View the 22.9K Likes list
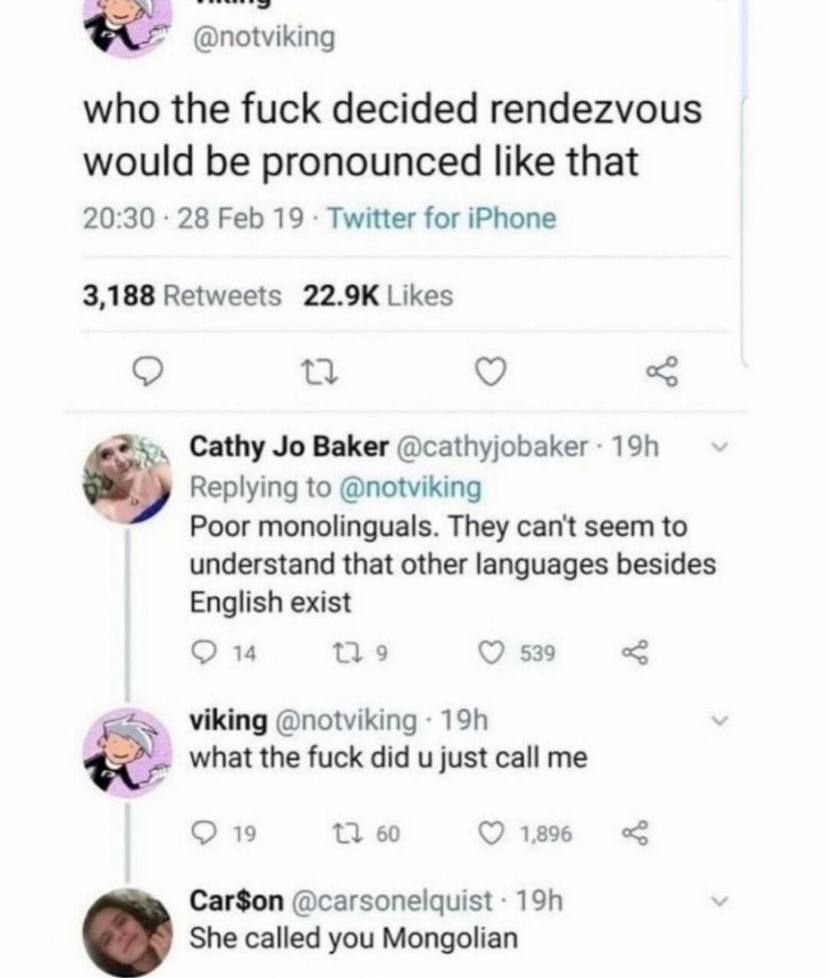 point(378,296)
